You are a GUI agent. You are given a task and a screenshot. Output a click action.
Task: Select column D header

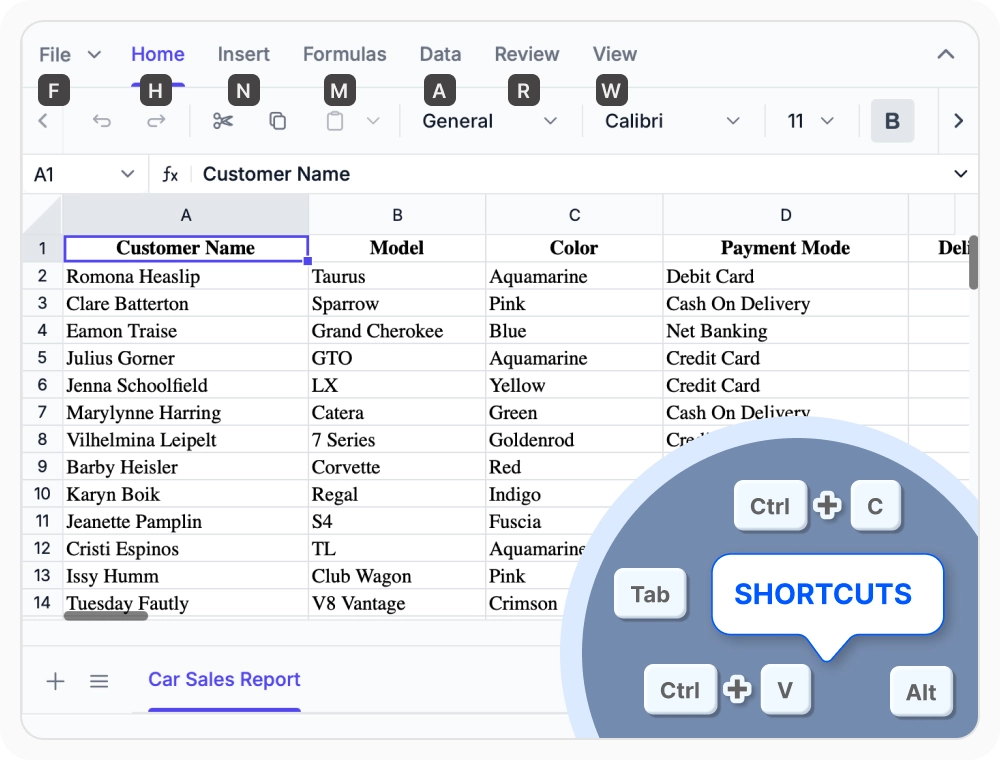[786, 216]
